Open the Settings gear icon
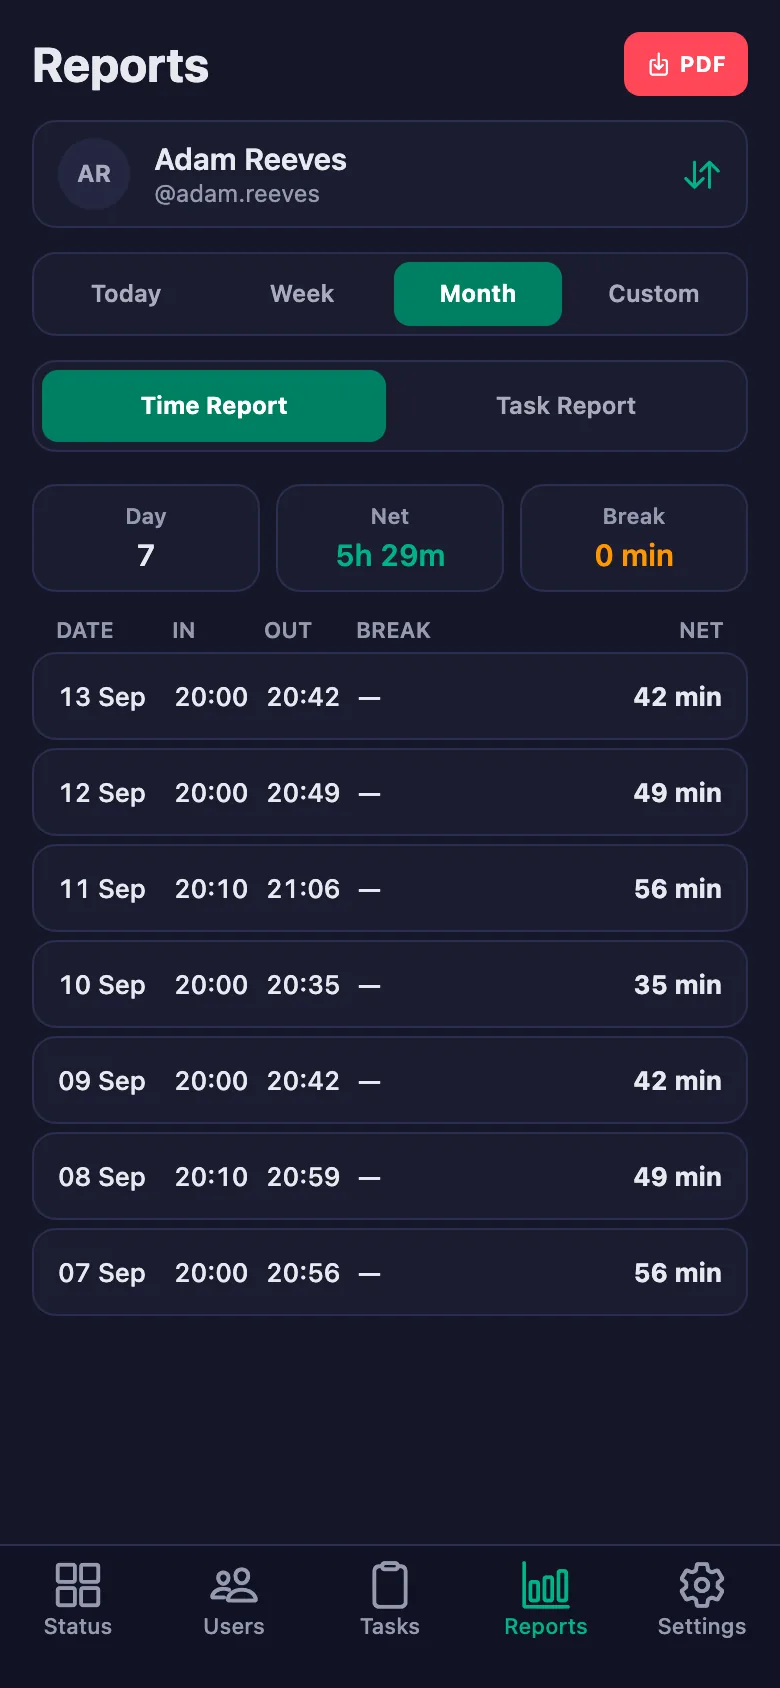This screenshot has width=780, height=1688. tap(702, 1585)
